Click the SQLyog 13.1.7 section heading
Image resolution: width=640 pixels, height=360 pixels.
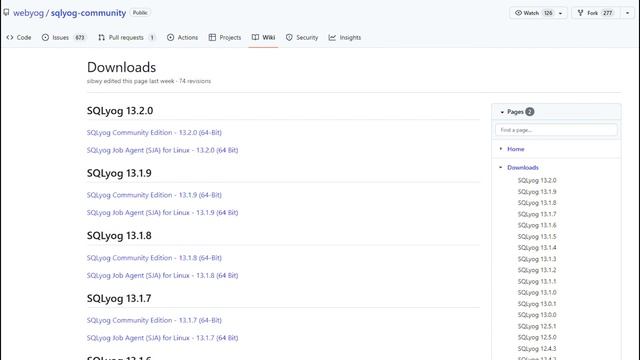coord(119,299)
